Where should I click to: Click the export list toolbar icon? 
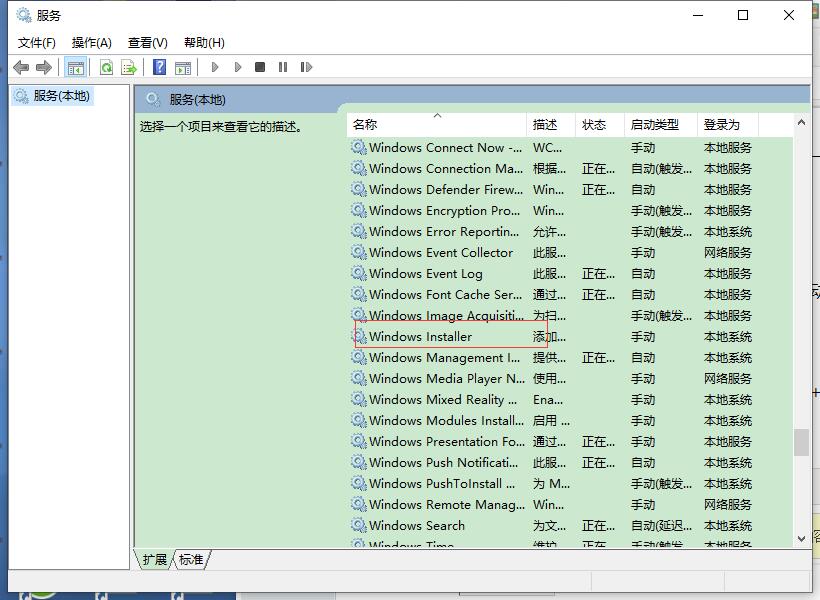coord(129,67)
